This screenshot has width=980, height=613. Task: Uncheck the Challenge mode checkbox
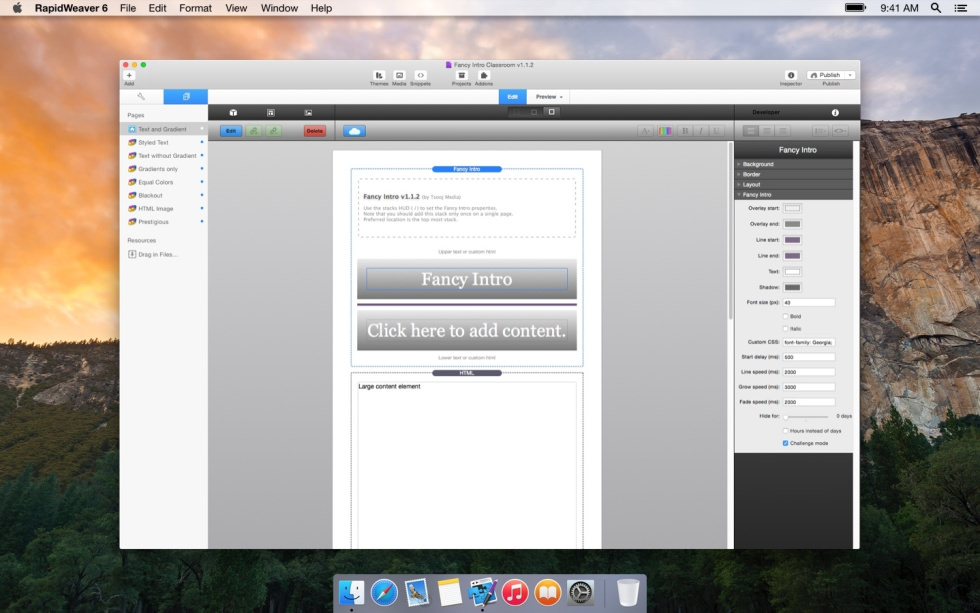(786, 443)
